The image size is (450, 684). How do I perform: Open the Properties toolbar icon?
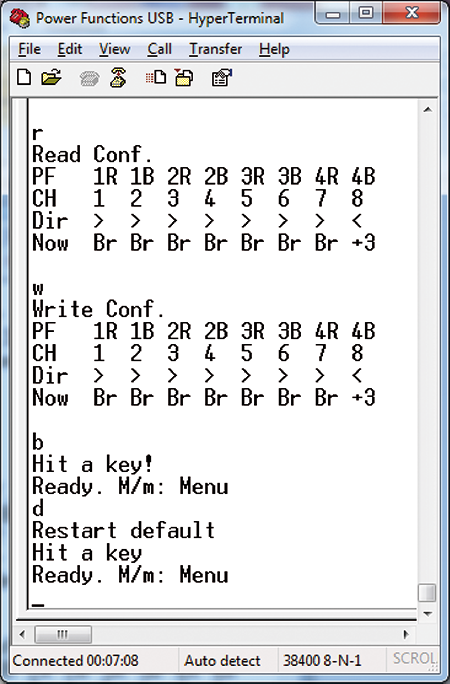click(x=222, y=78)
